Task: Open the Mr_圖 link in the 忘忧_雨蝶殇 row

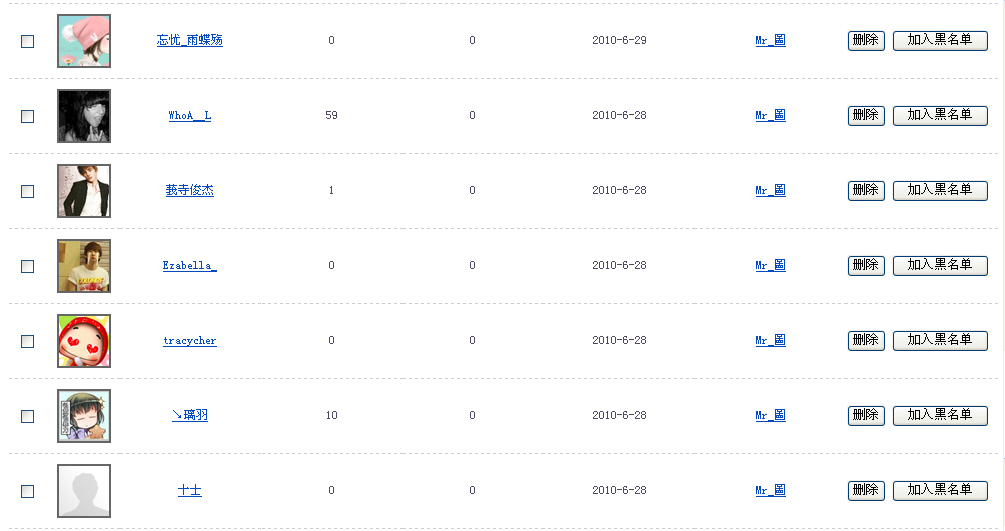Action: coord(770,41)
